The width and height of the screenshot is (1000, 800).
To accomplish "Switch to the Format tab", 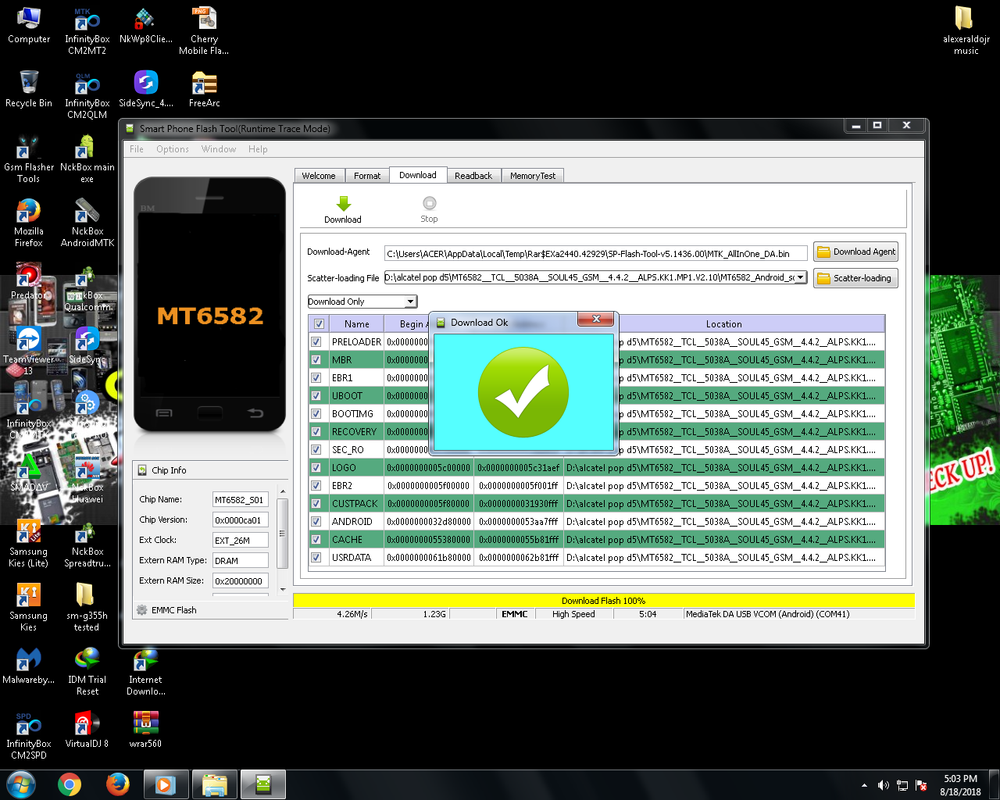I will pyautogui.click(x=367, y=175).
